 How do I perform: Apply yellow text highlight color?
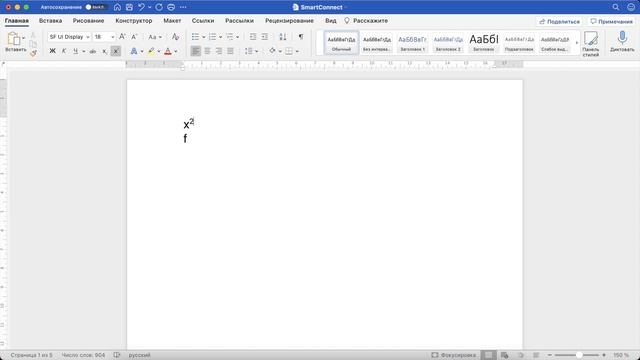pyautogui.click(x=151, y=51)
